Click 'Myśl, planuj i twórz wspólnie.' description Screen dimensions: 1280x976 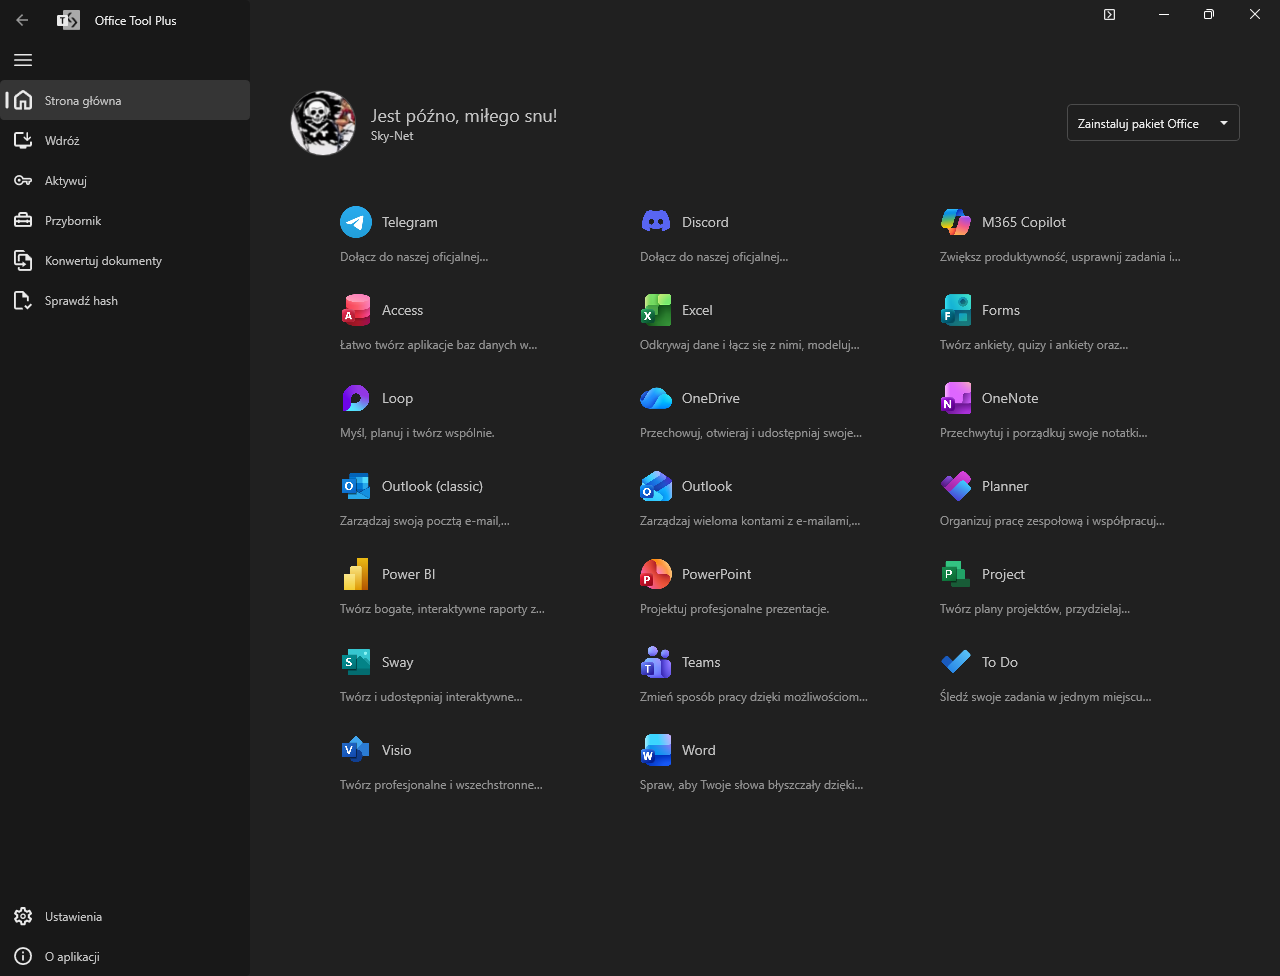[417, 433]
